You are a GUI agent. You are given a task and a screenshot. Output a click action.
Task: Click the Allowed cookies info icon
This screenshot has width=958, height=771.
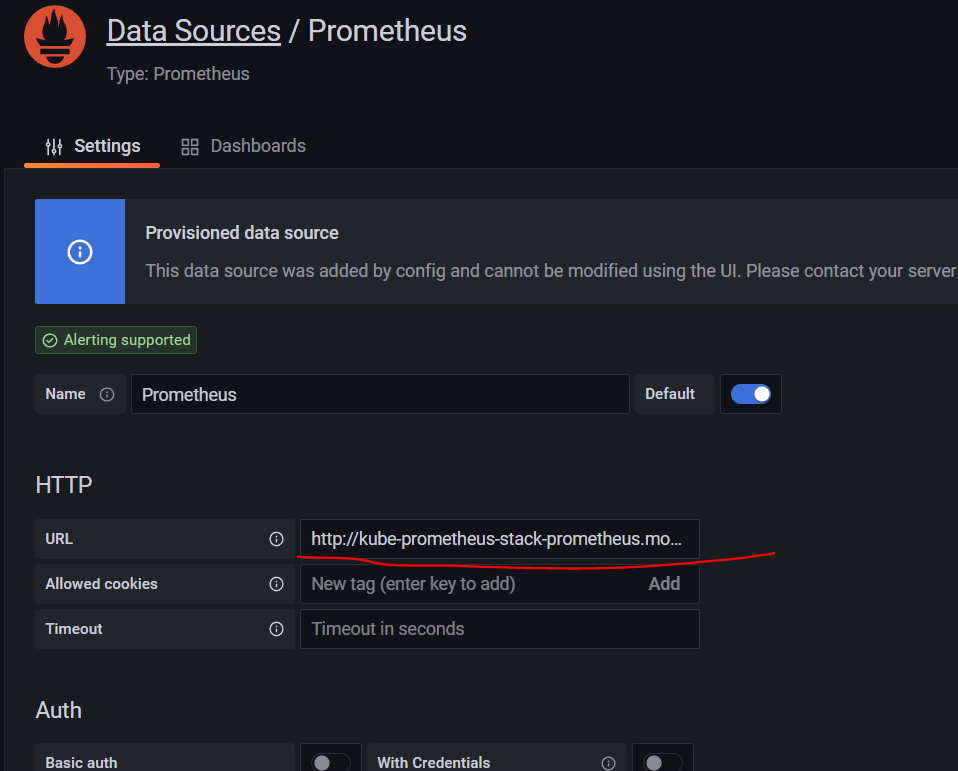tap(276, 584)
